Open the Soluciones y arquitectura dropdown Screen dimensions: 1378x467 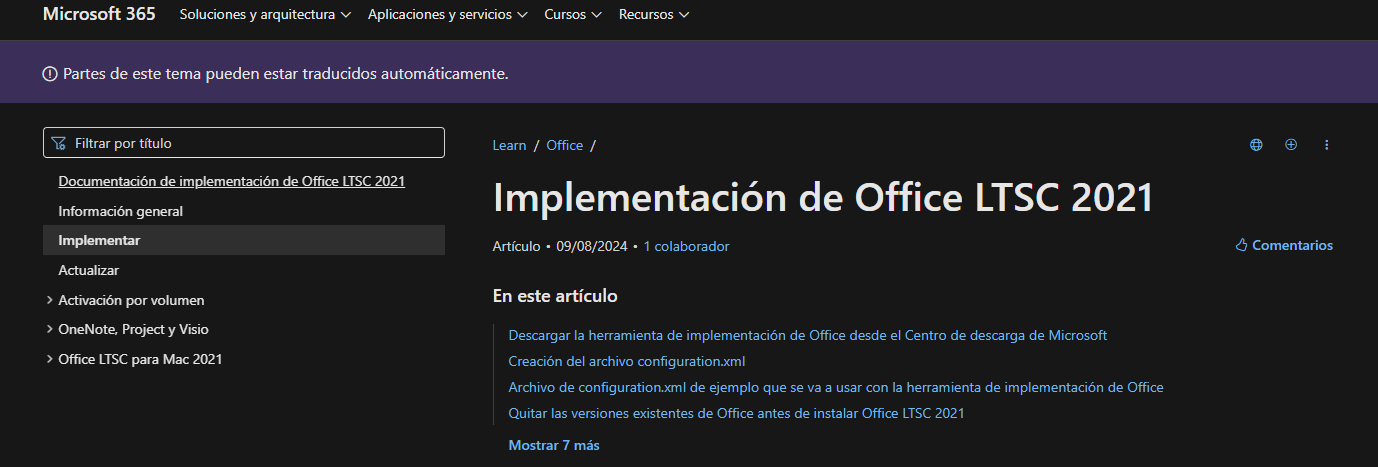point(265,15)
